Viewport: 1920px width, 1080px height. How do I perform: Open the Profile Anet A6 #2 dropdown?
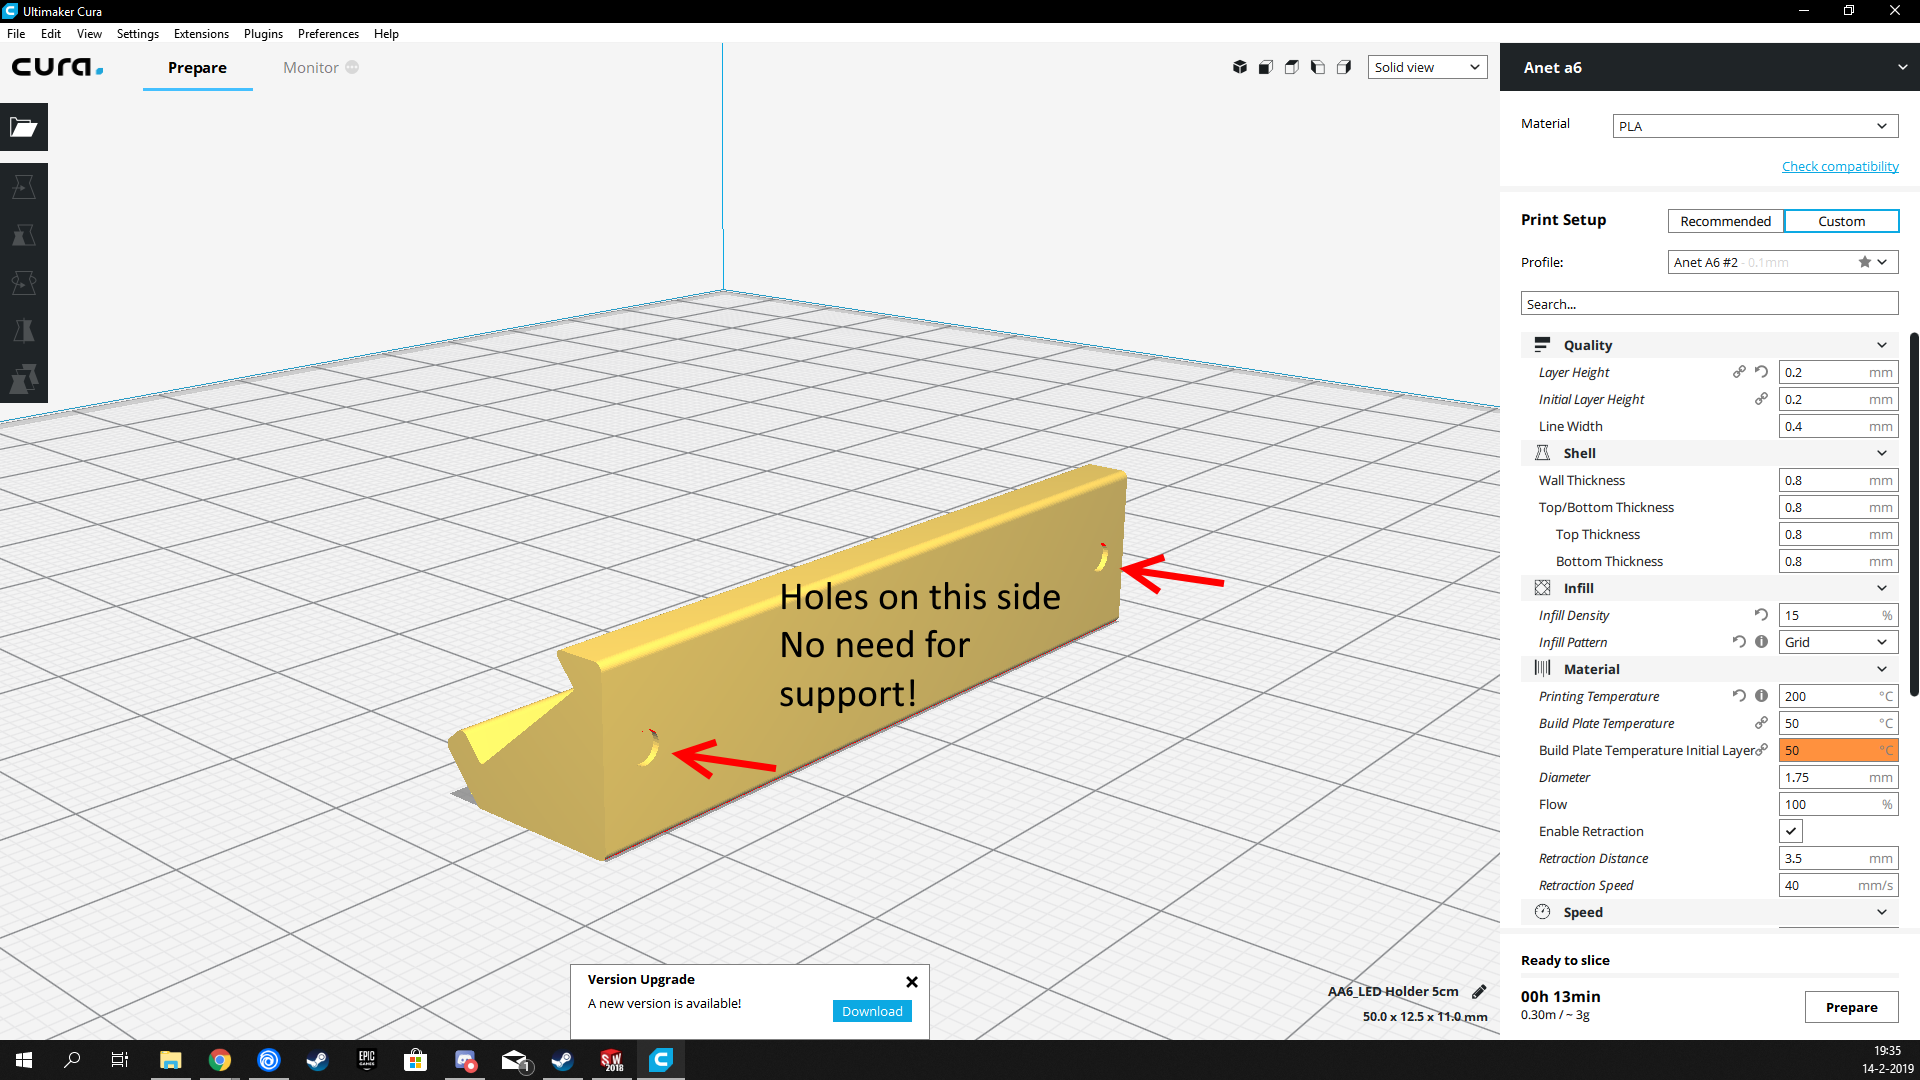coord(1782,262)
